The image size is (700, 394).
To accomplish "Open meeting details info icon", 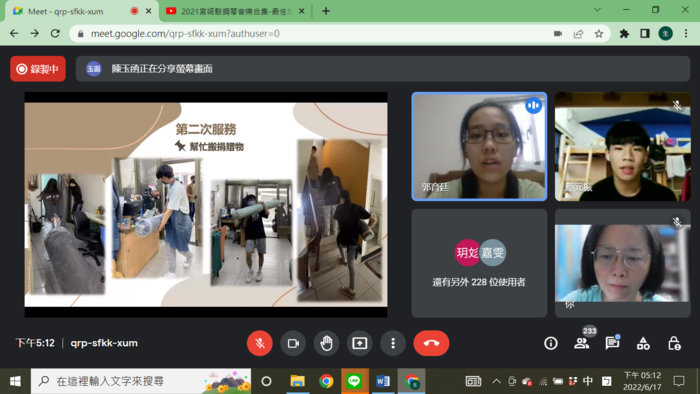I will pyautogui.click(x=550, y=343).
